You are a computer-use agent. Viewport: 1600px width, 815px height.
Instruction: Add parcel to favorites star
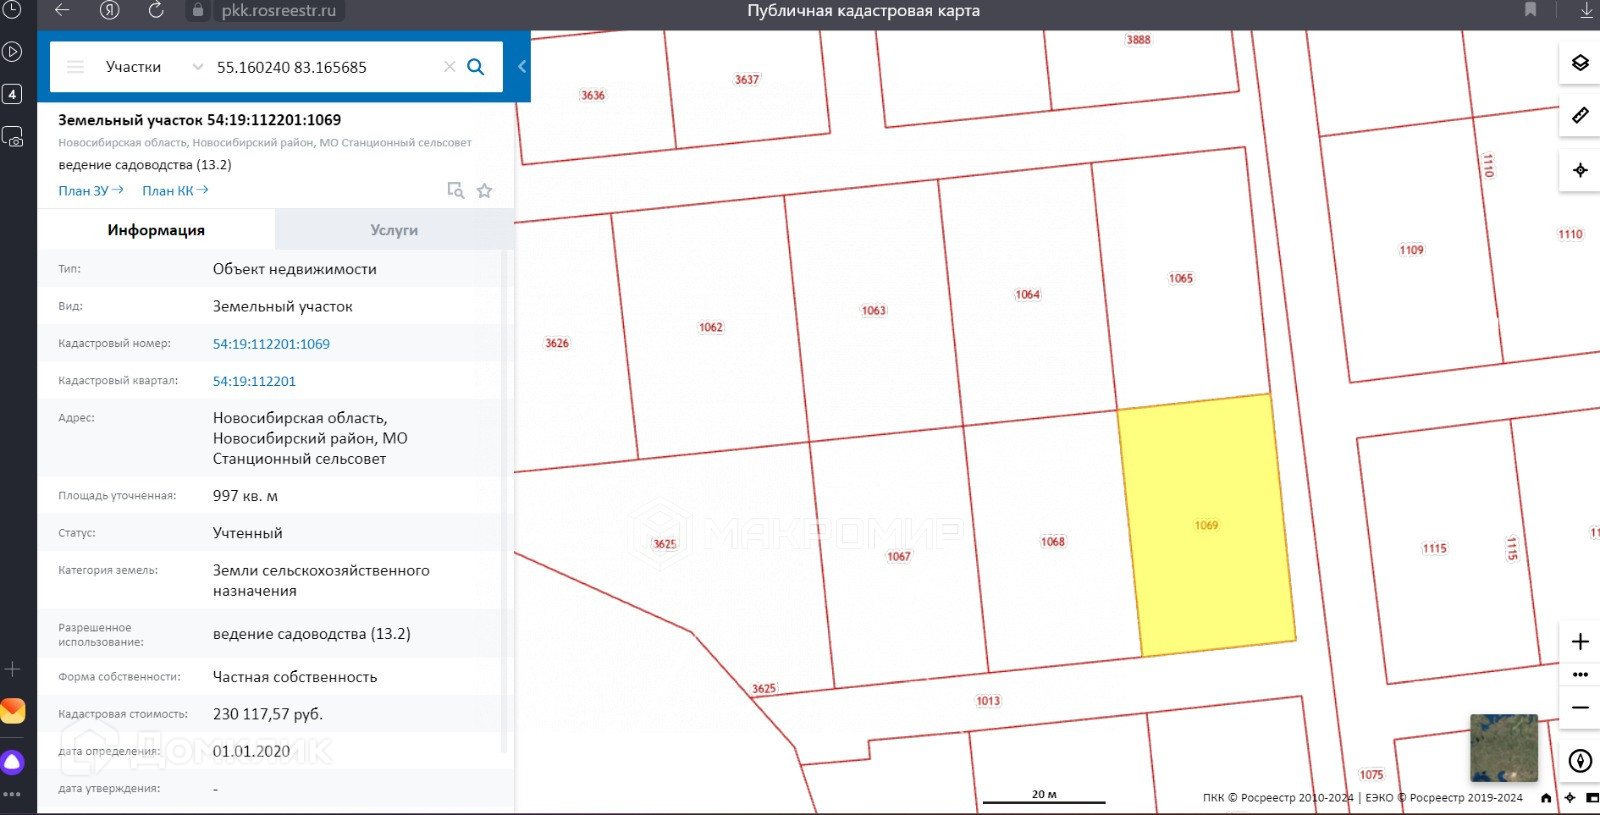click(485, 191)
